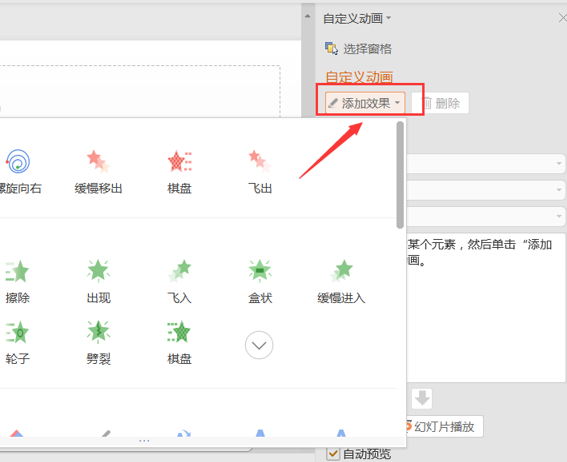Select the green 棋盘 entrance effect

click(x=179, y=343)
